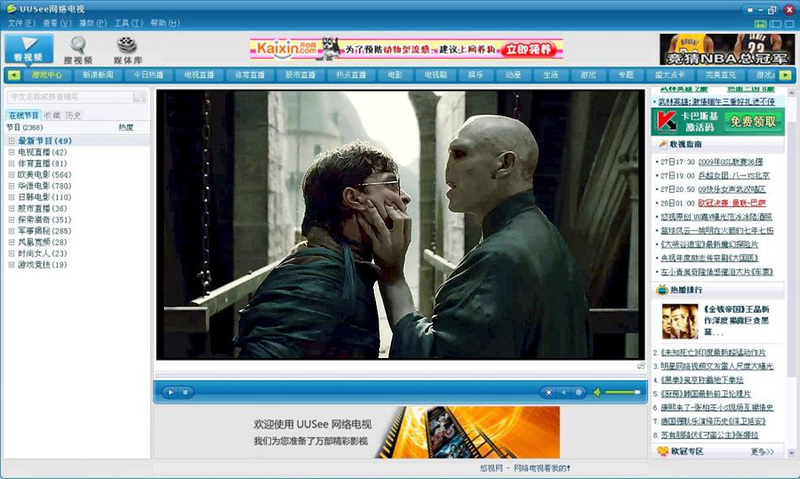Click the 免费领取 Kaspersky button

[753, 121]
